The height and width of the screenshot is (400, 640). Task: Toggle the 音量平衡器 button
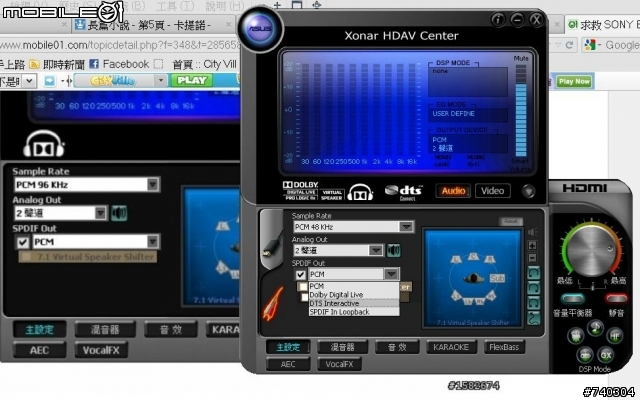coord(573,299)
